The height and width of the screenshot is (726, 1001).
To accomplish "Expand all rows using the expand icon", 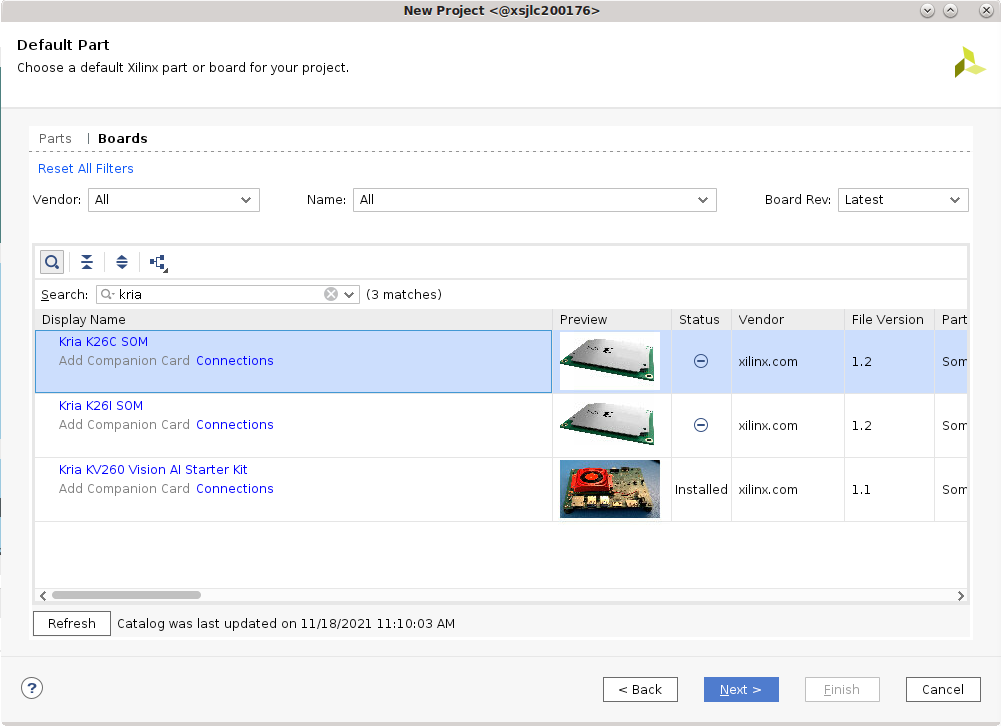I will pos(122,261).
